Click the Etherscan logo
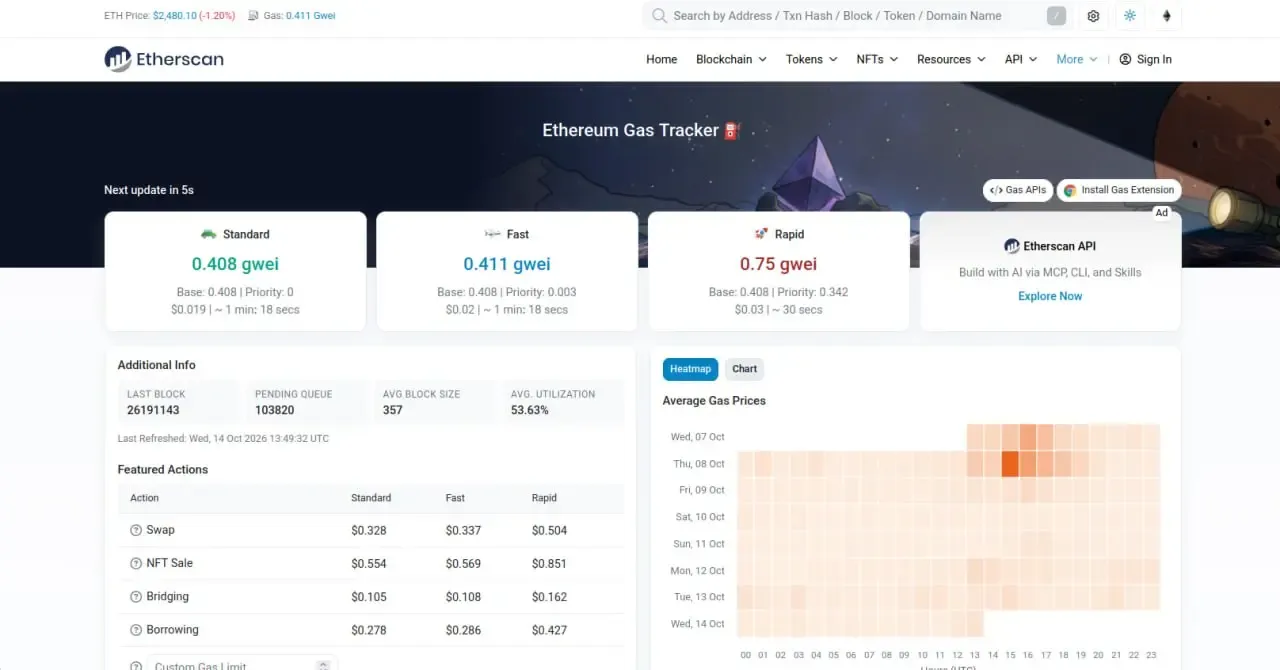The width and height of the screenshot is (1280, 670). (x=164, y=59)
